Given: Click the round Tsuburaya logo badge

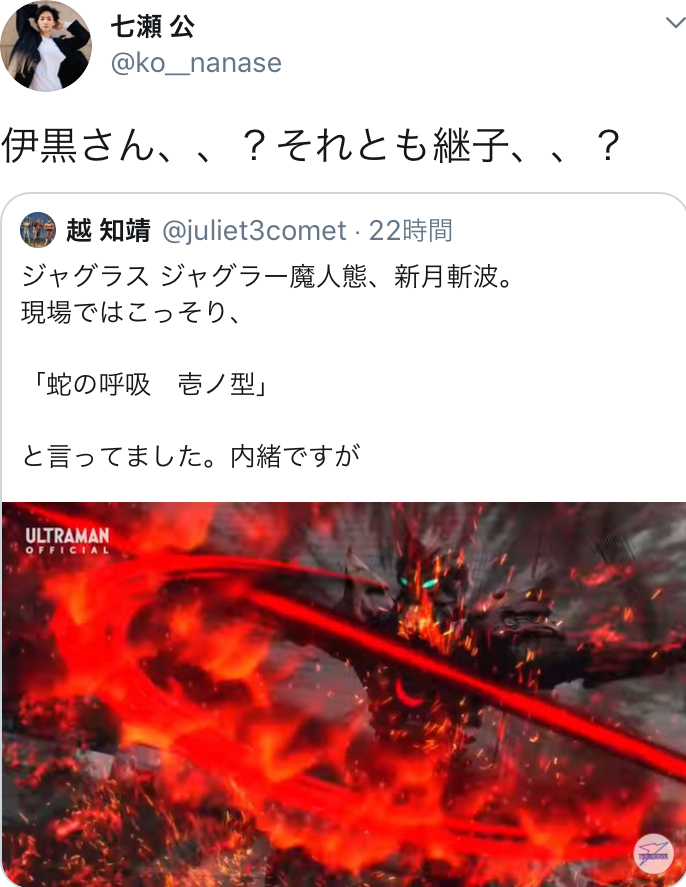Looking at the screenshot, I should (x=653, y=853).
